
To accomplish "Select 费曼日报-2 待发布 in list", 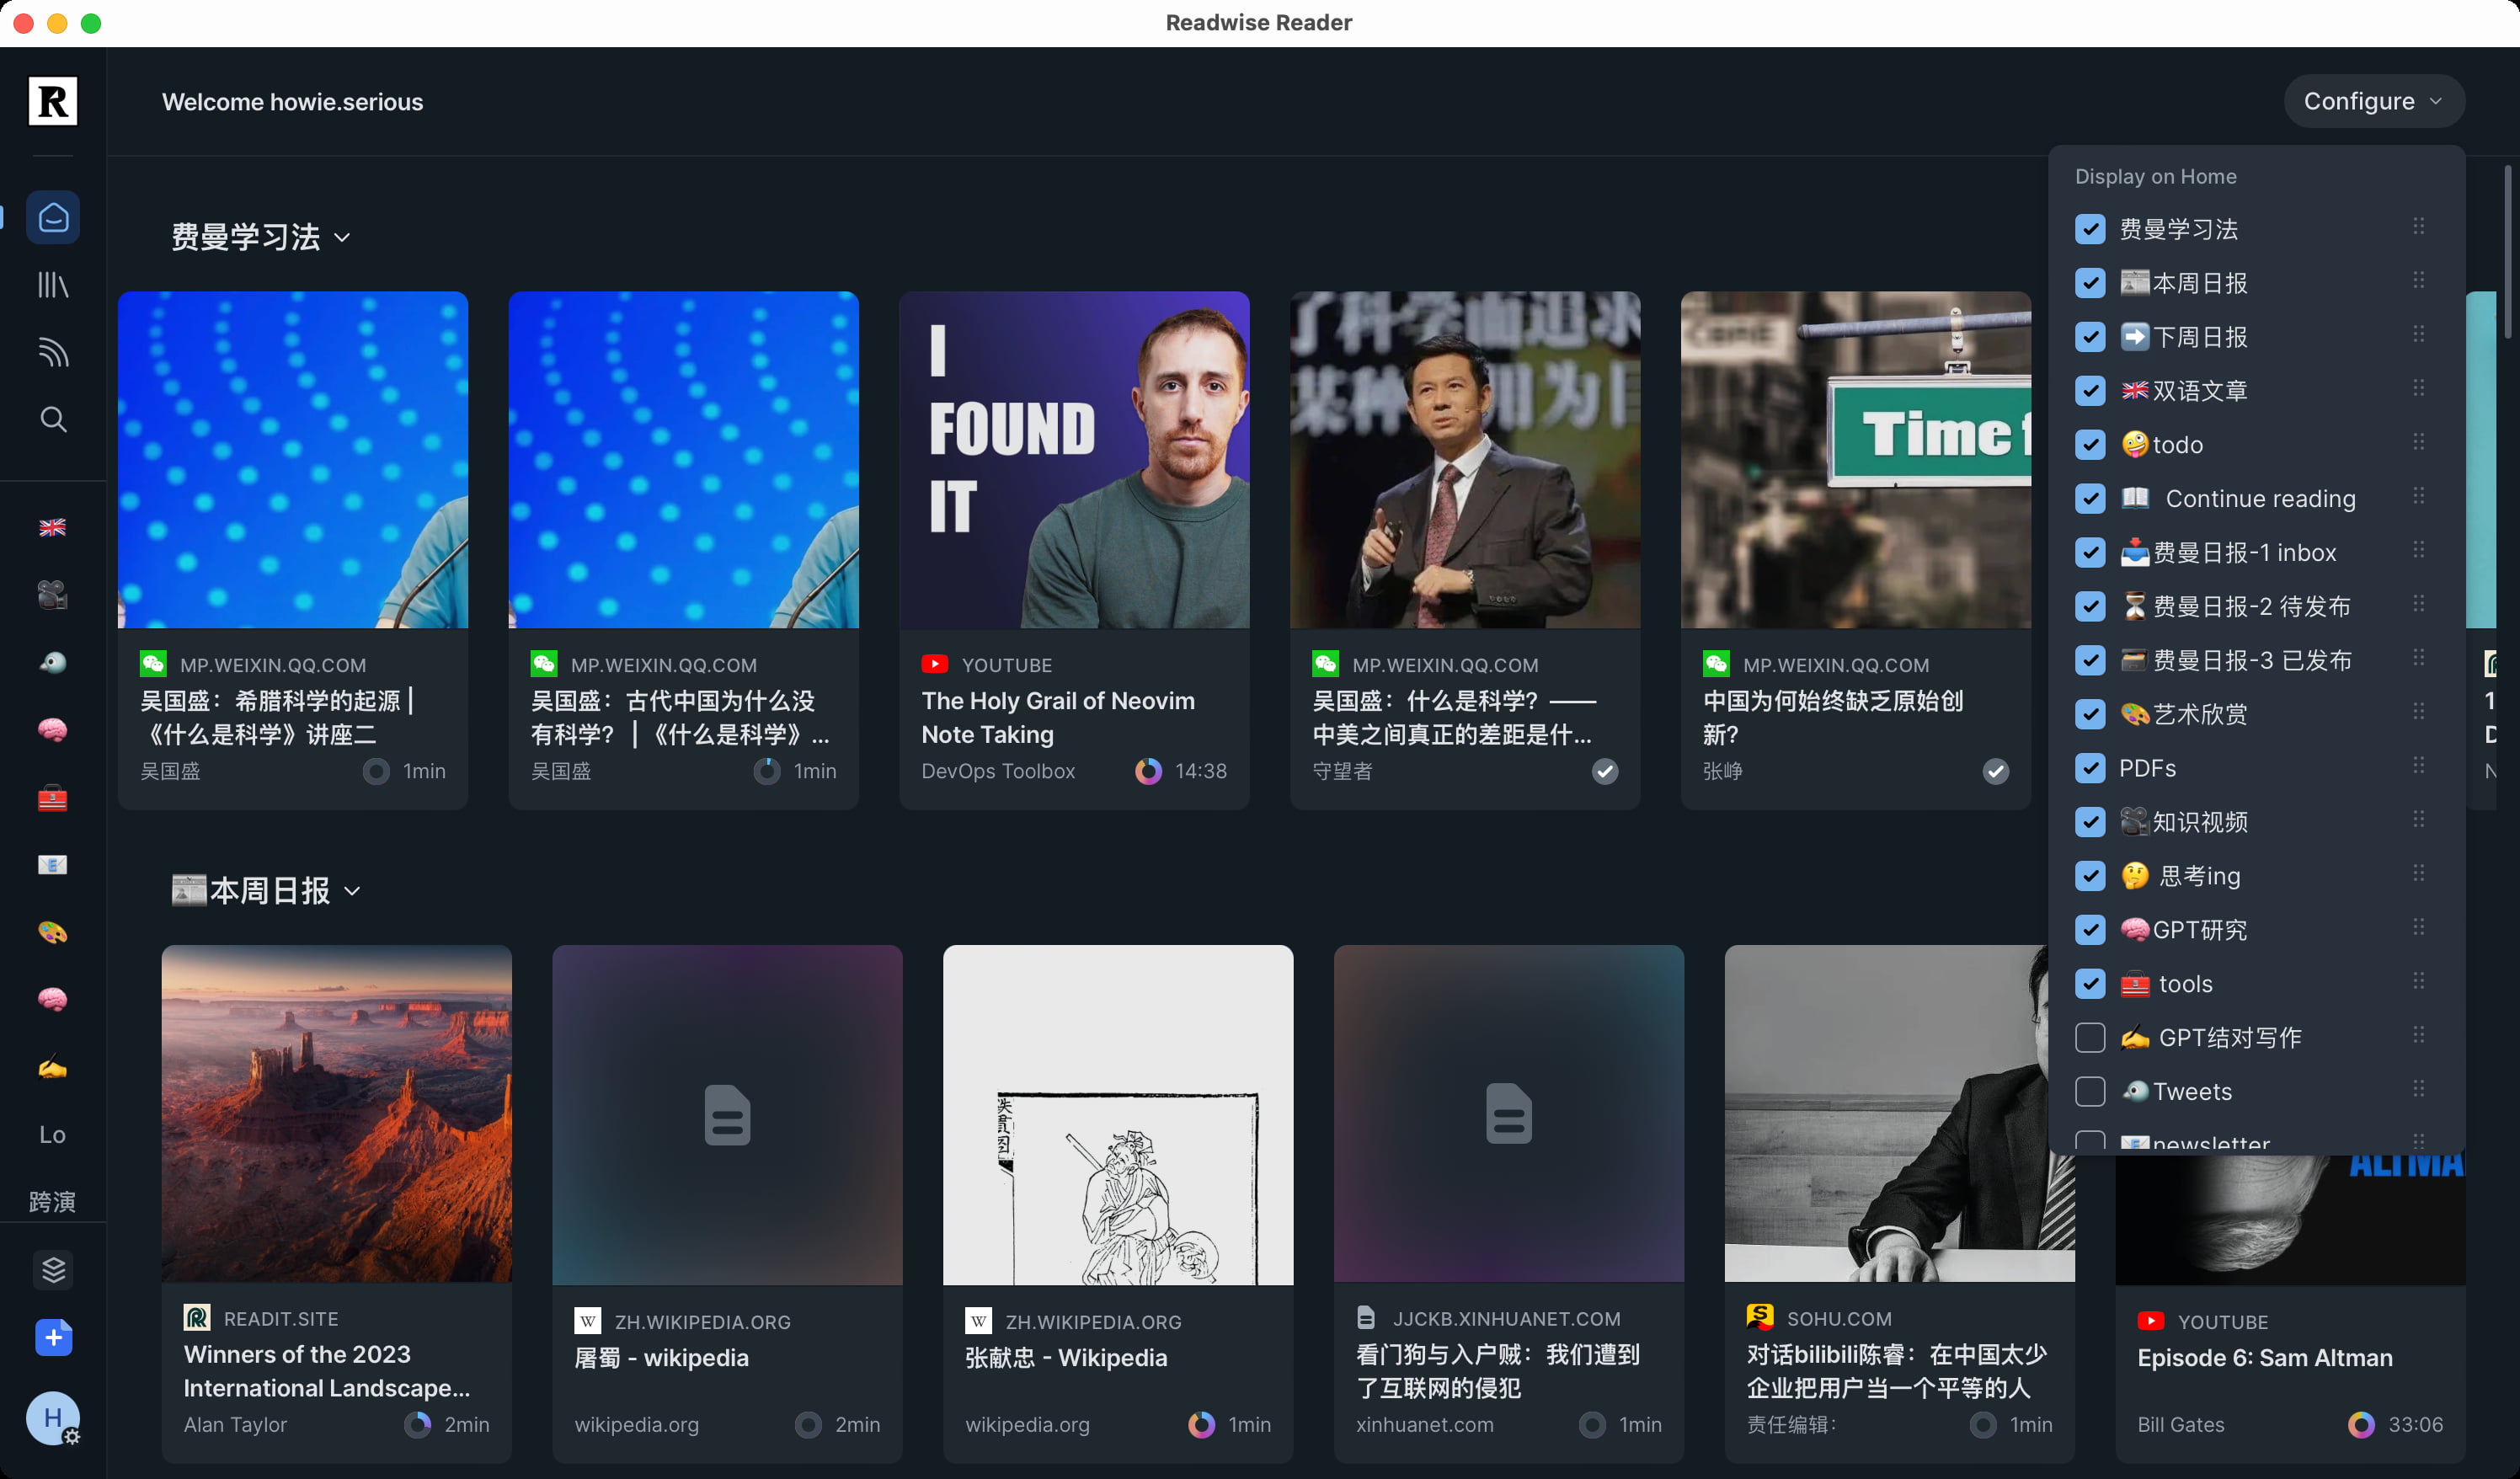I will point(2235,607).
